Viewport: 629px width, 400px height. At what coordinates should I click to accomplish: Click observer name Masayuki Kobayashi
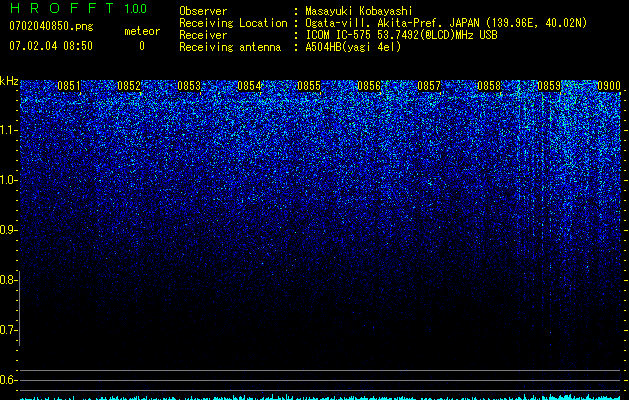(x=359, y=11)
